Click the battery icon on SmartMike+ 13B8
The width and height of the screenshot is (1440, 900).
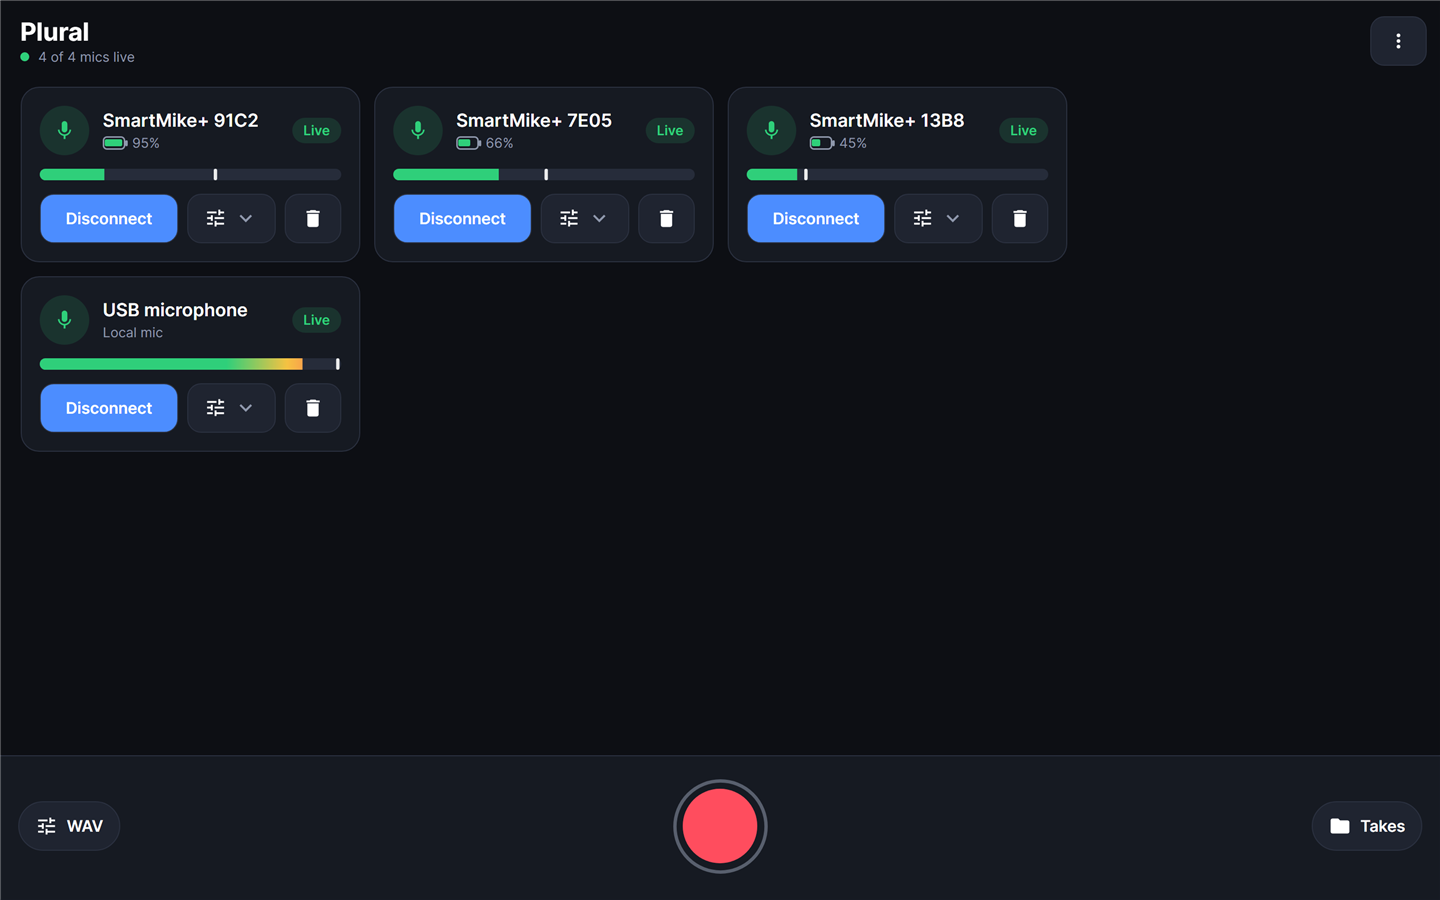pyautogui.click(x=822, y=143)
